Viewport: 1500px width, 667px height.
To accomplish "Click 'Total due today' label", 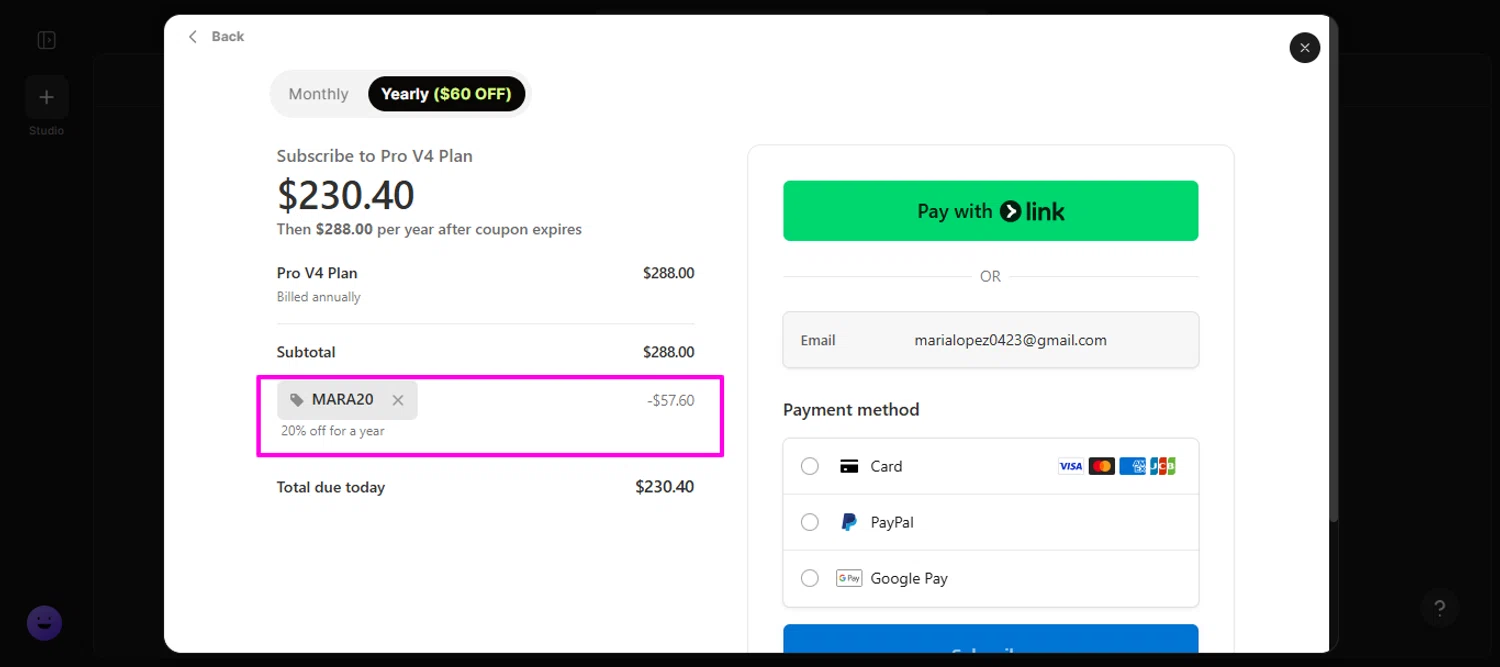I will point(331,487).
